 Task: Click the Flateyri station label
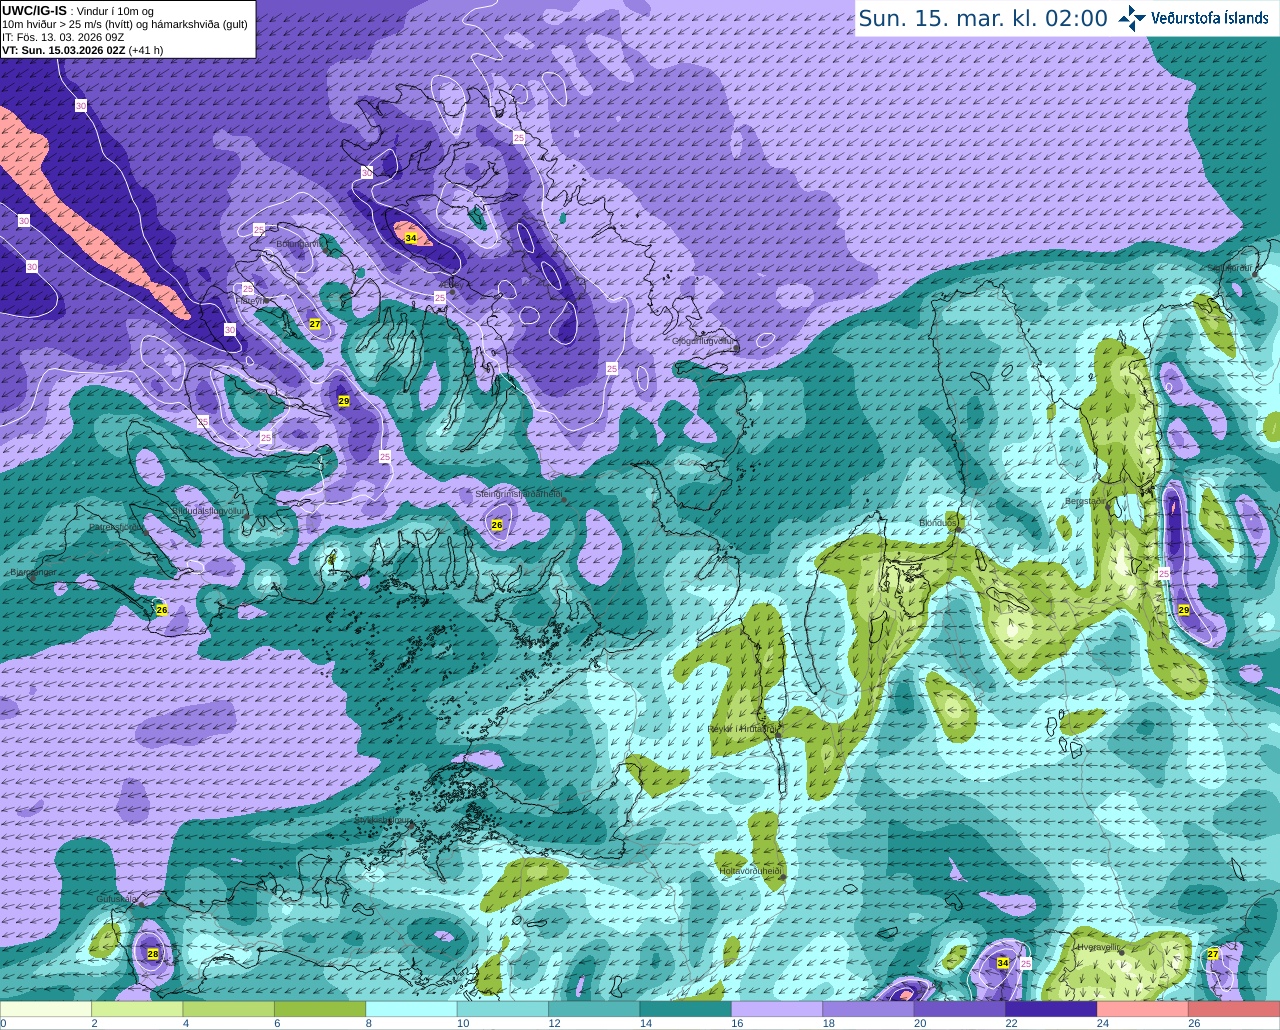click(251, 300)
